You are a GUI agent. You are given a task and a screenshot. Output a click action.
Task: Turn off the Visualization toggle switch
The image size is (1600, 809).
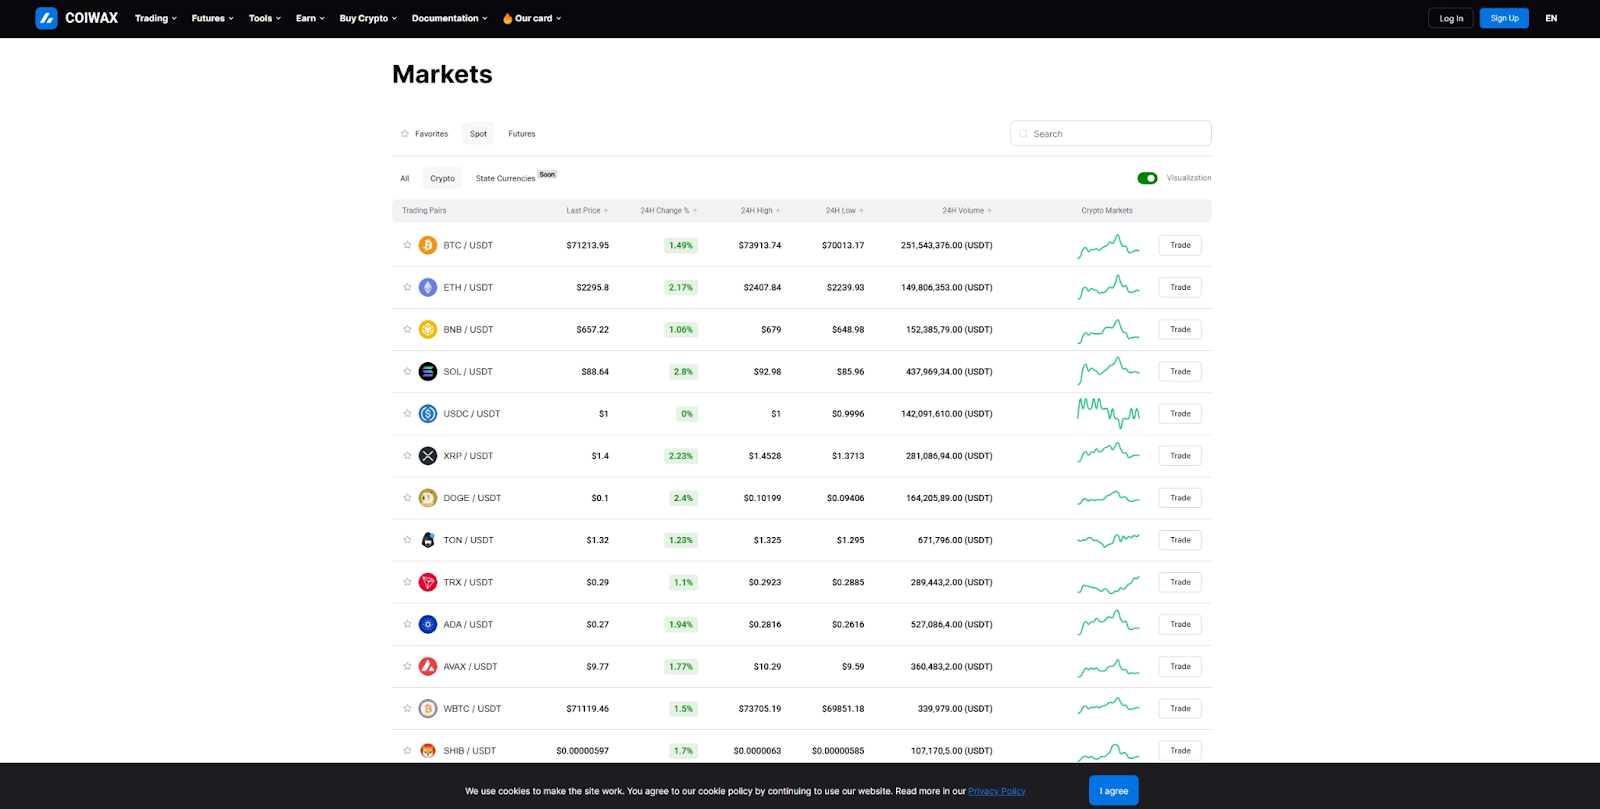pyautogui.click(x=1147, y=178)
